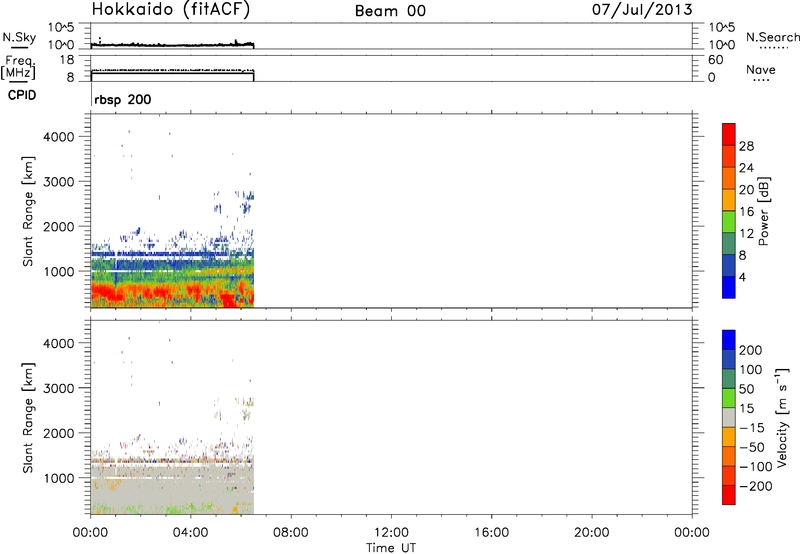800x554 pixels.
Task: Select the 'Time UT' axis title
Action: point(391,548)
